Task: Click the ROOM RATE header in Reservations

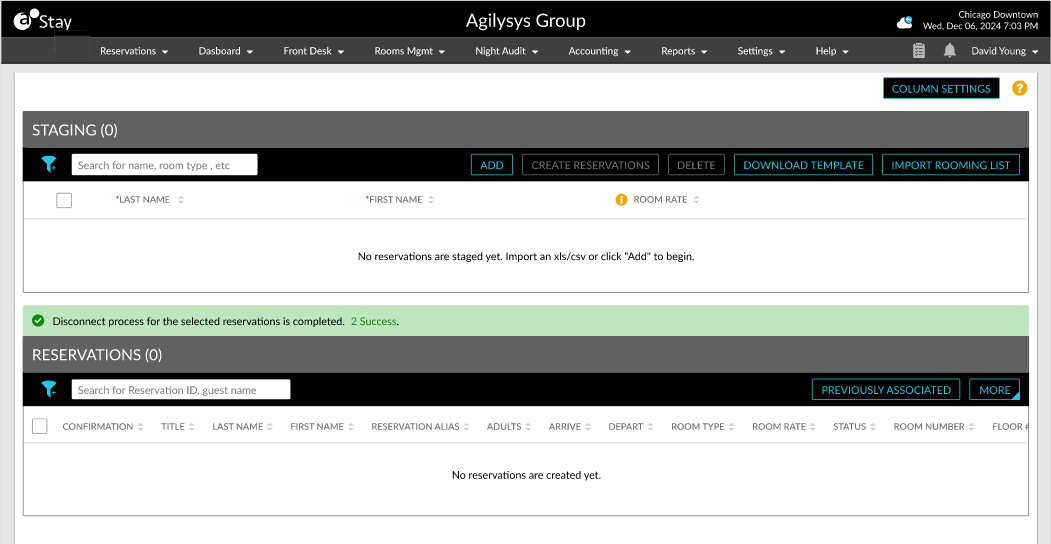Action: coord(779,427)
